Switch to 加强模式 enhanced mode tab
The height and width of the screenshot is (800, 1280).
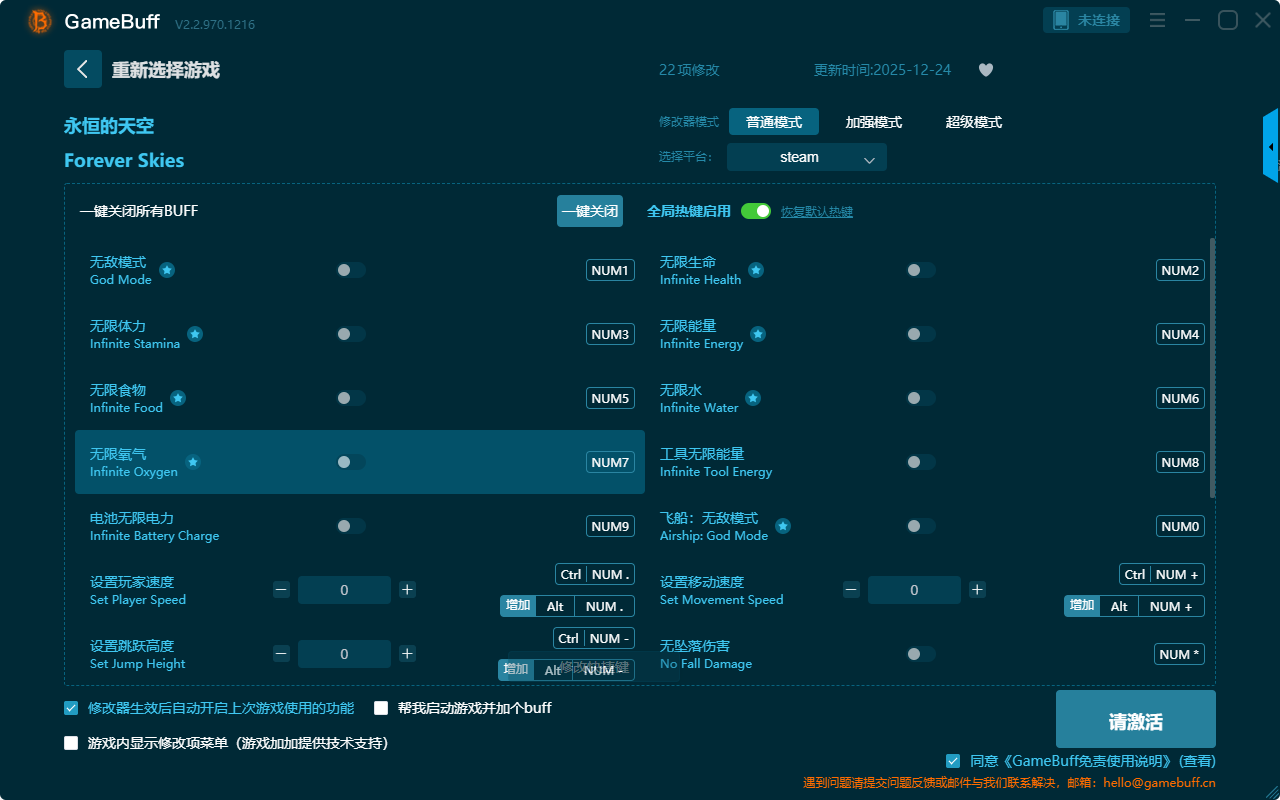tap(873, 122)
